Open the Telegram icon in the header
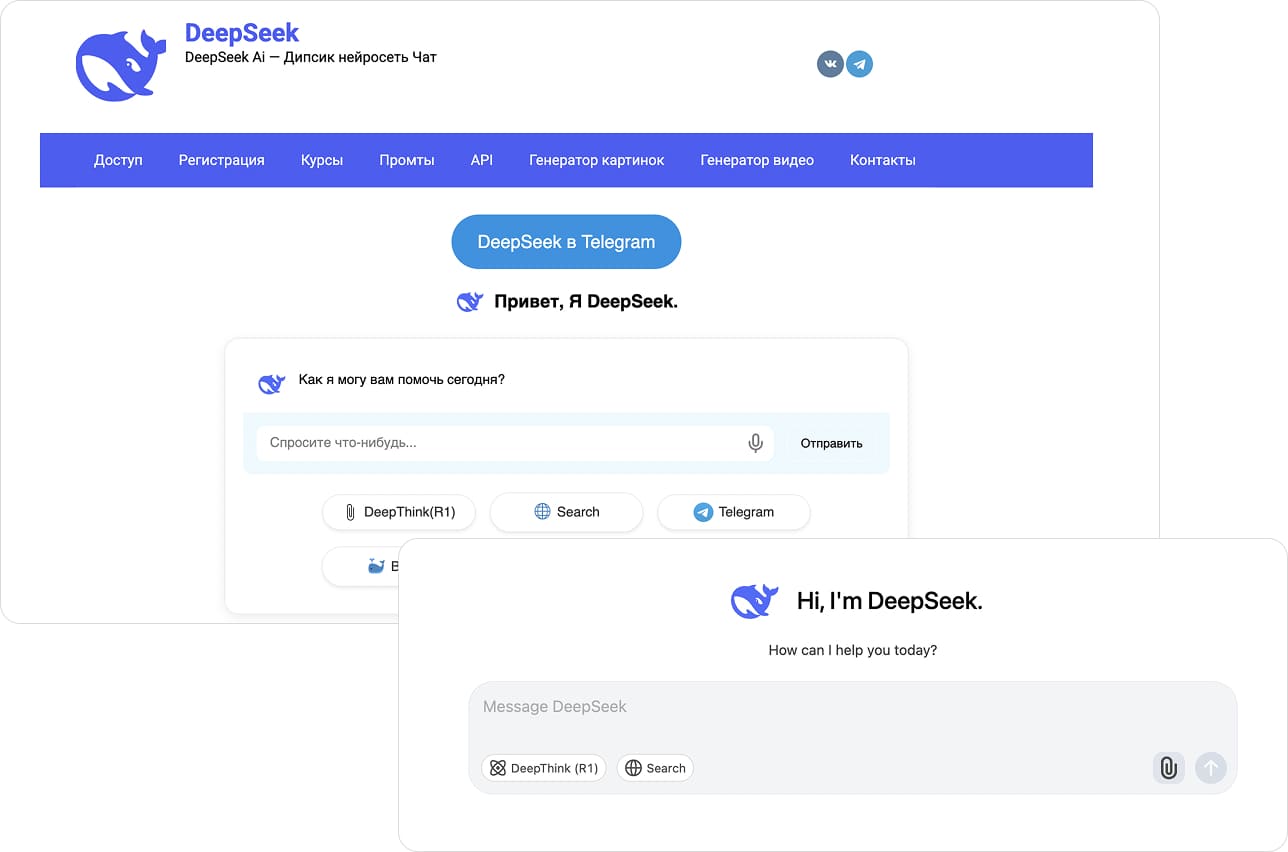 pos(859,64)
